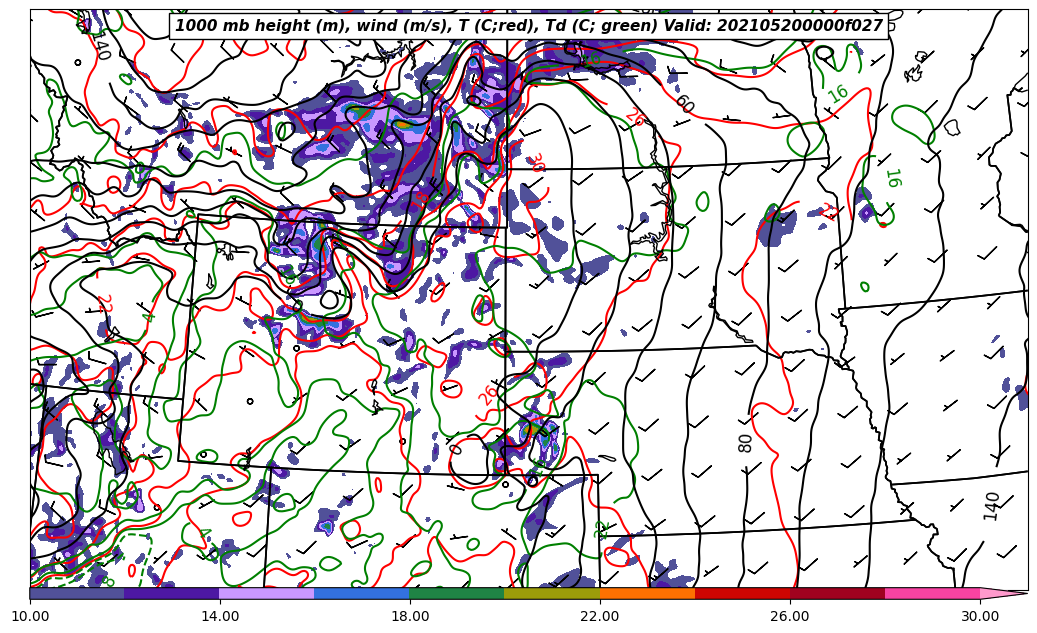
Task: Click the plot title text at top
Action: coord(529,26)
